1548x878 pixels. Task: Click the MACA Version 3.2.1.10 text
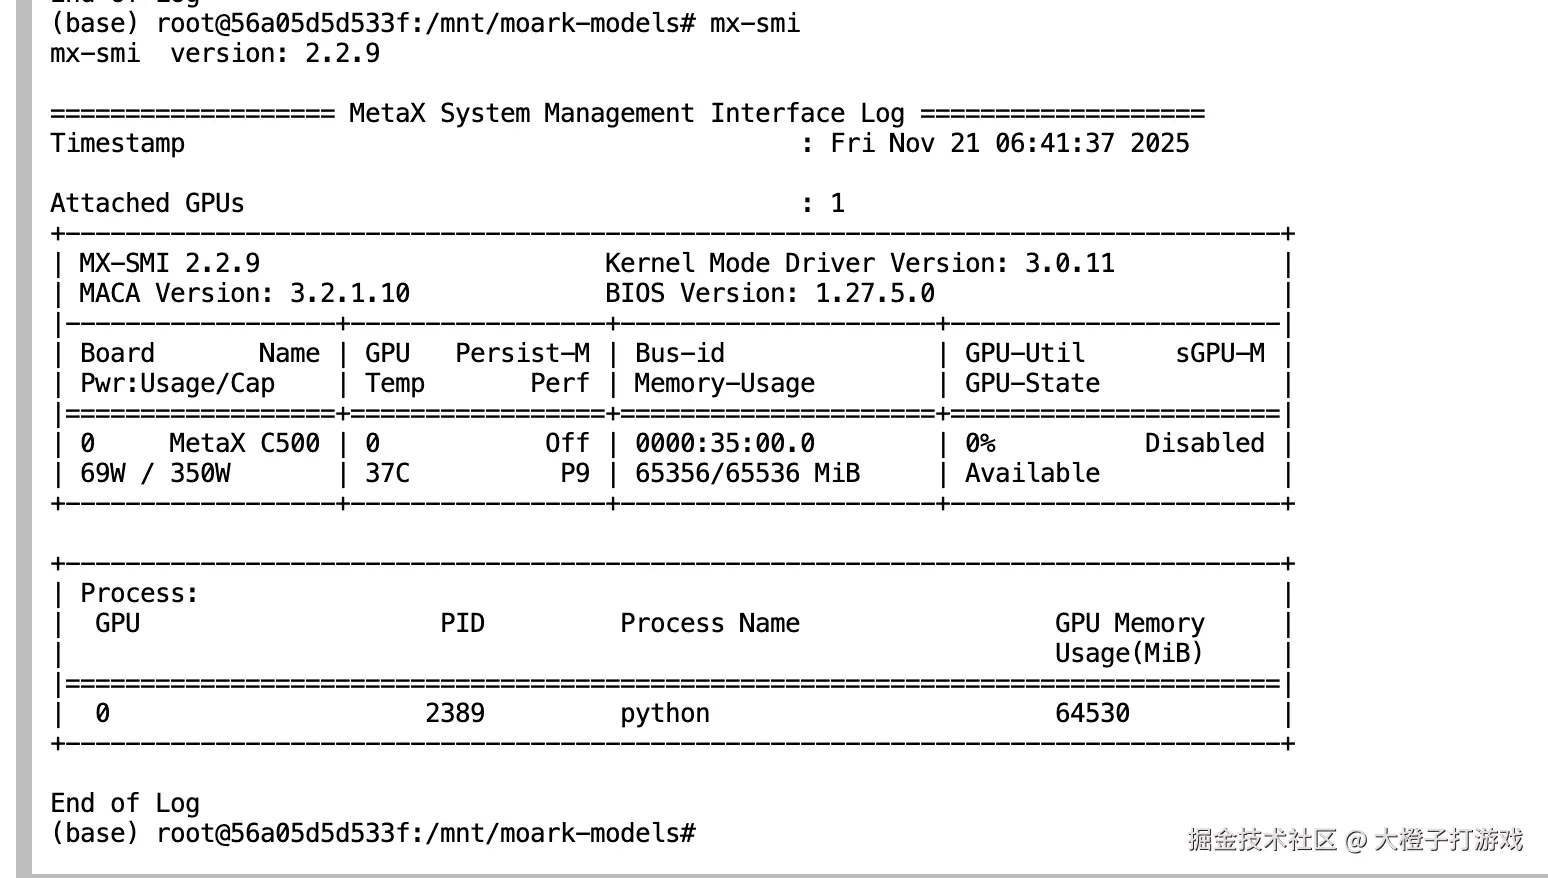(245, 293)
